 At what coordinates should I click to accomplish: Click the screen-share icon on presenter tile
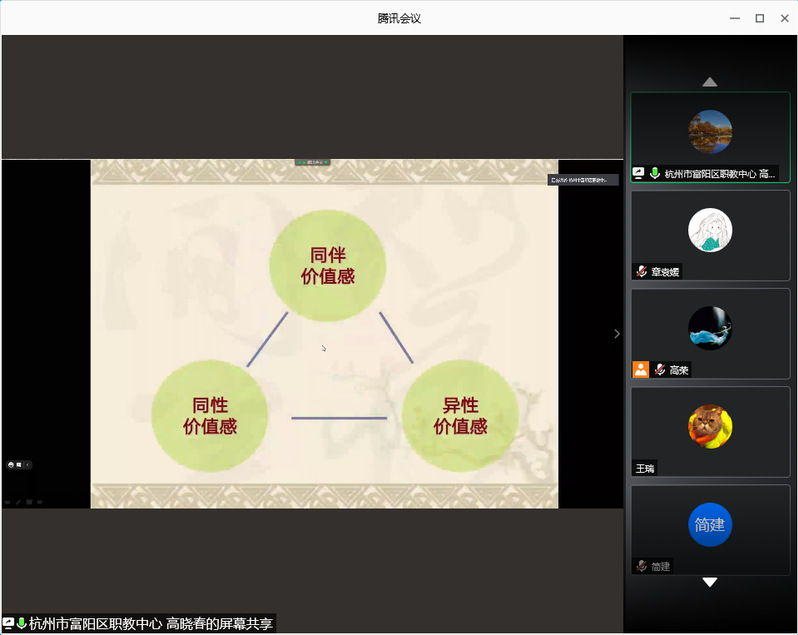639,173
